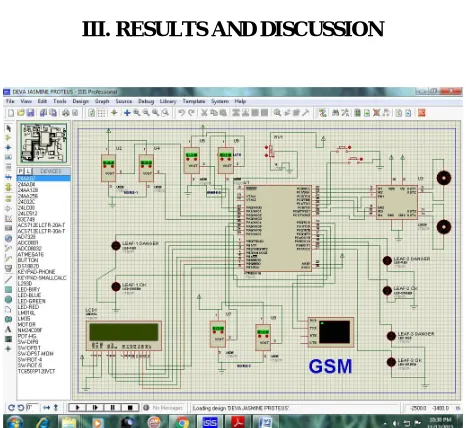This screenshot has height=428, width=466.
Task: Toggle the false origin
Action: click(114, 113)
